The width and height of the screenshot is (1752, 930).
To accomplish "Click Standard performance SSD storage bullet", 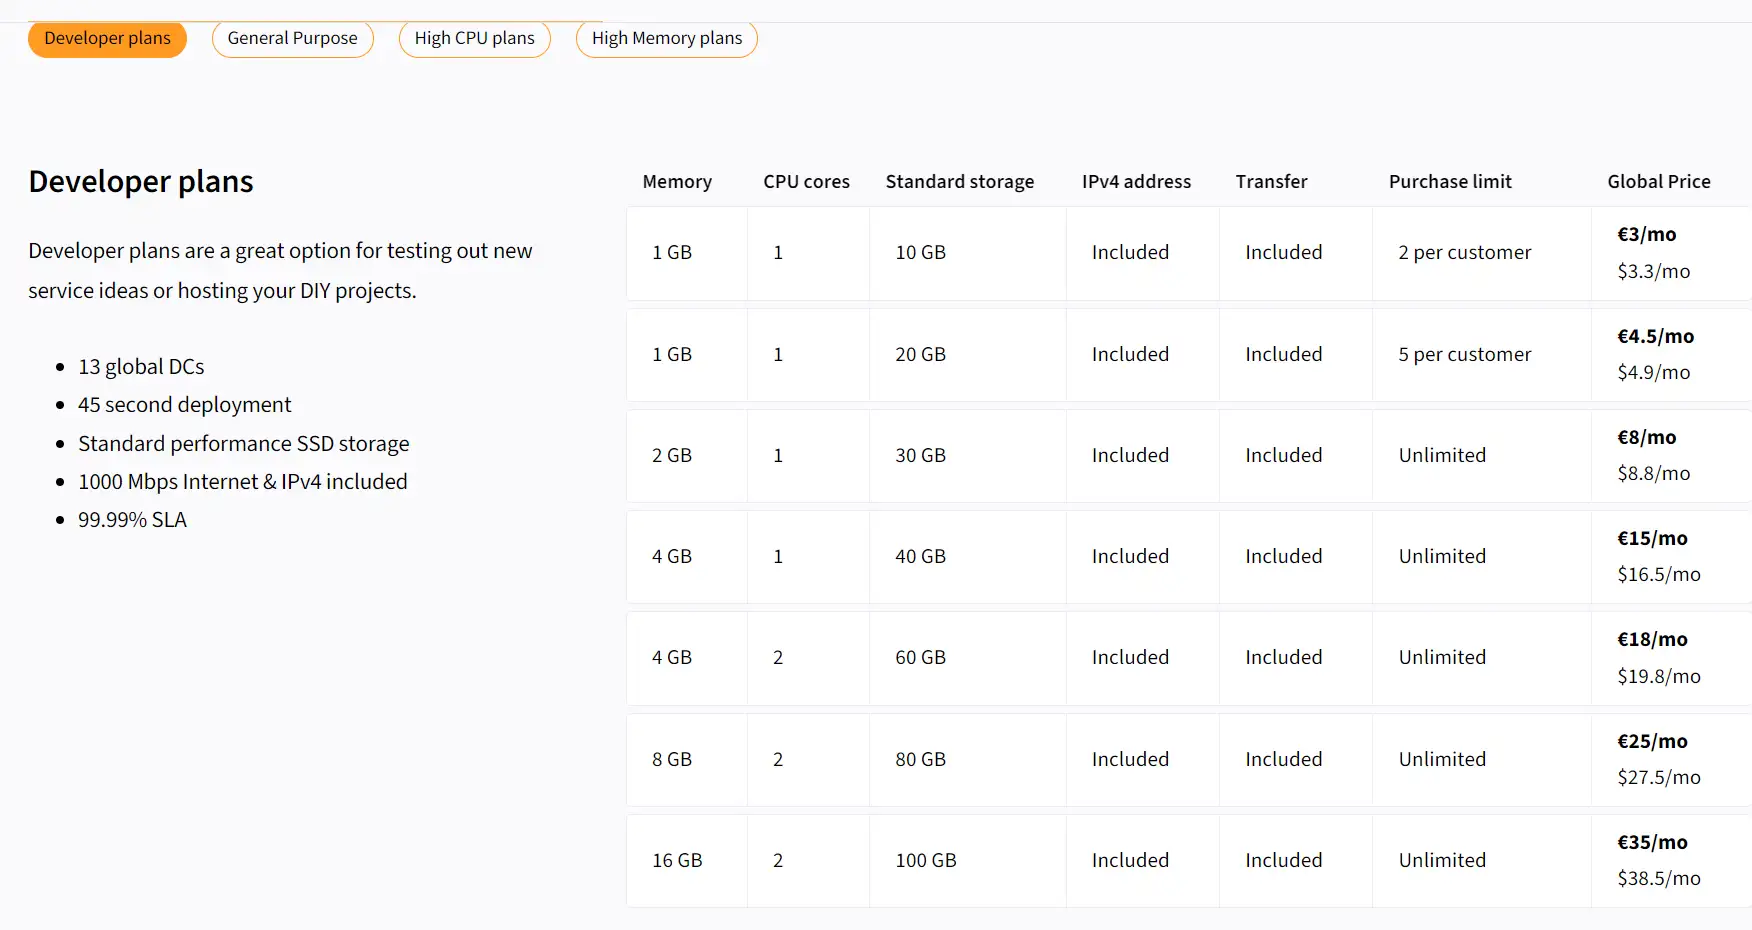I will coord(244,444).
